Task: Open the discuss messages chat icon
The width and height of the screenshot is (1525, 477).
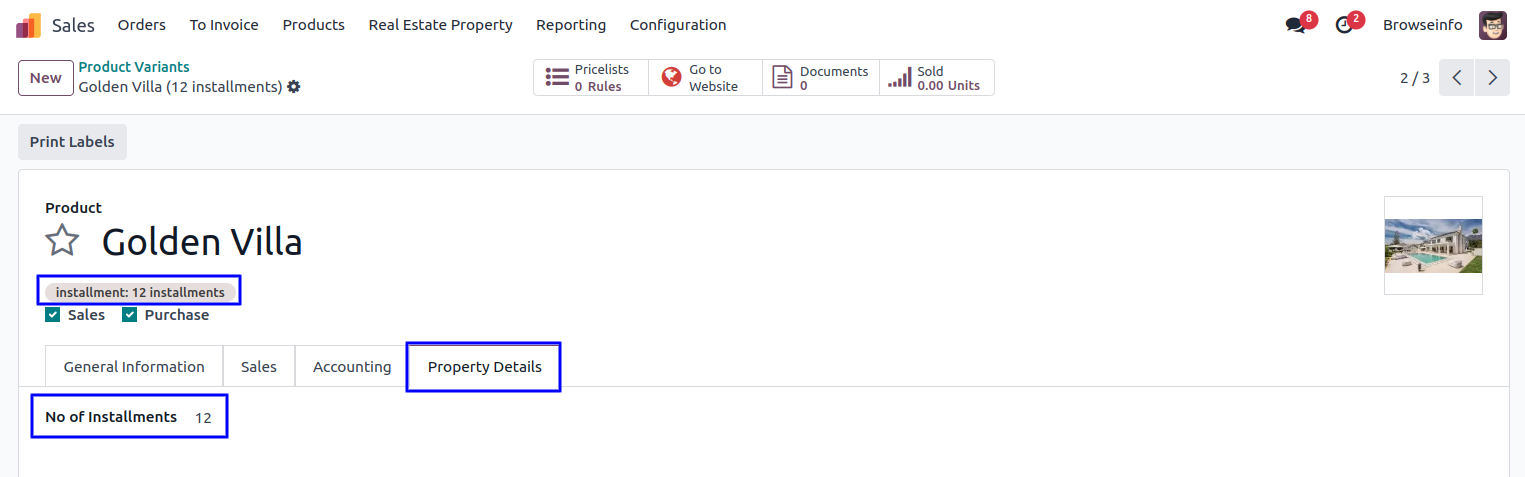Action: (x=1296, y=25)
